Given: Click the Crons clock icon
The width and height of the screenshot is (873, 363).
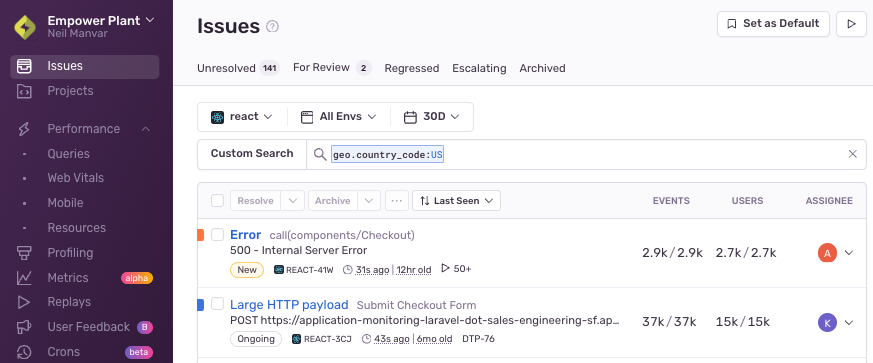Looking at the screenshot, I should coord(24,352).
